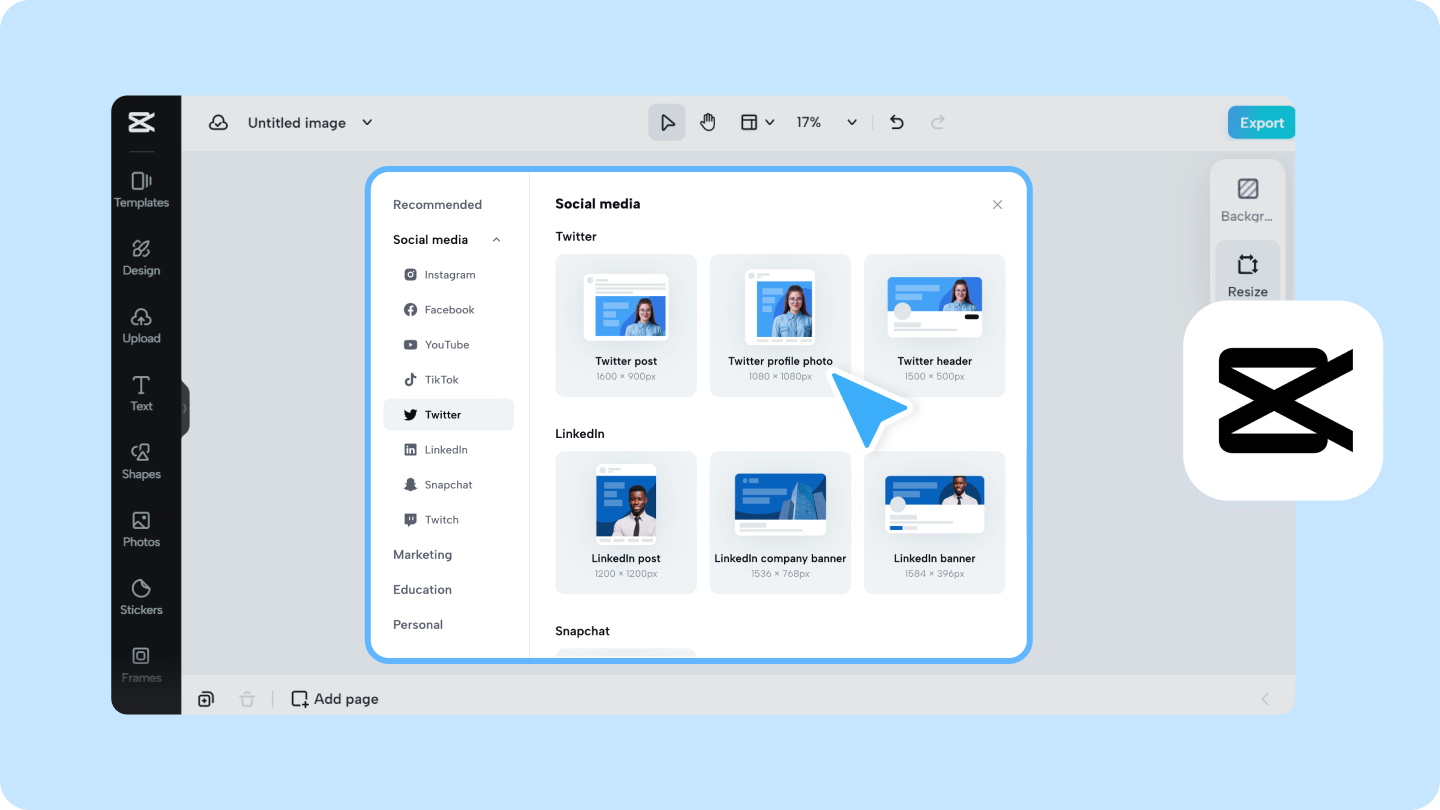This screenshot has height=810, width=1440.
Task: Click the 17% zoom value
Action: pyautogui.click(x=809, y=122)
